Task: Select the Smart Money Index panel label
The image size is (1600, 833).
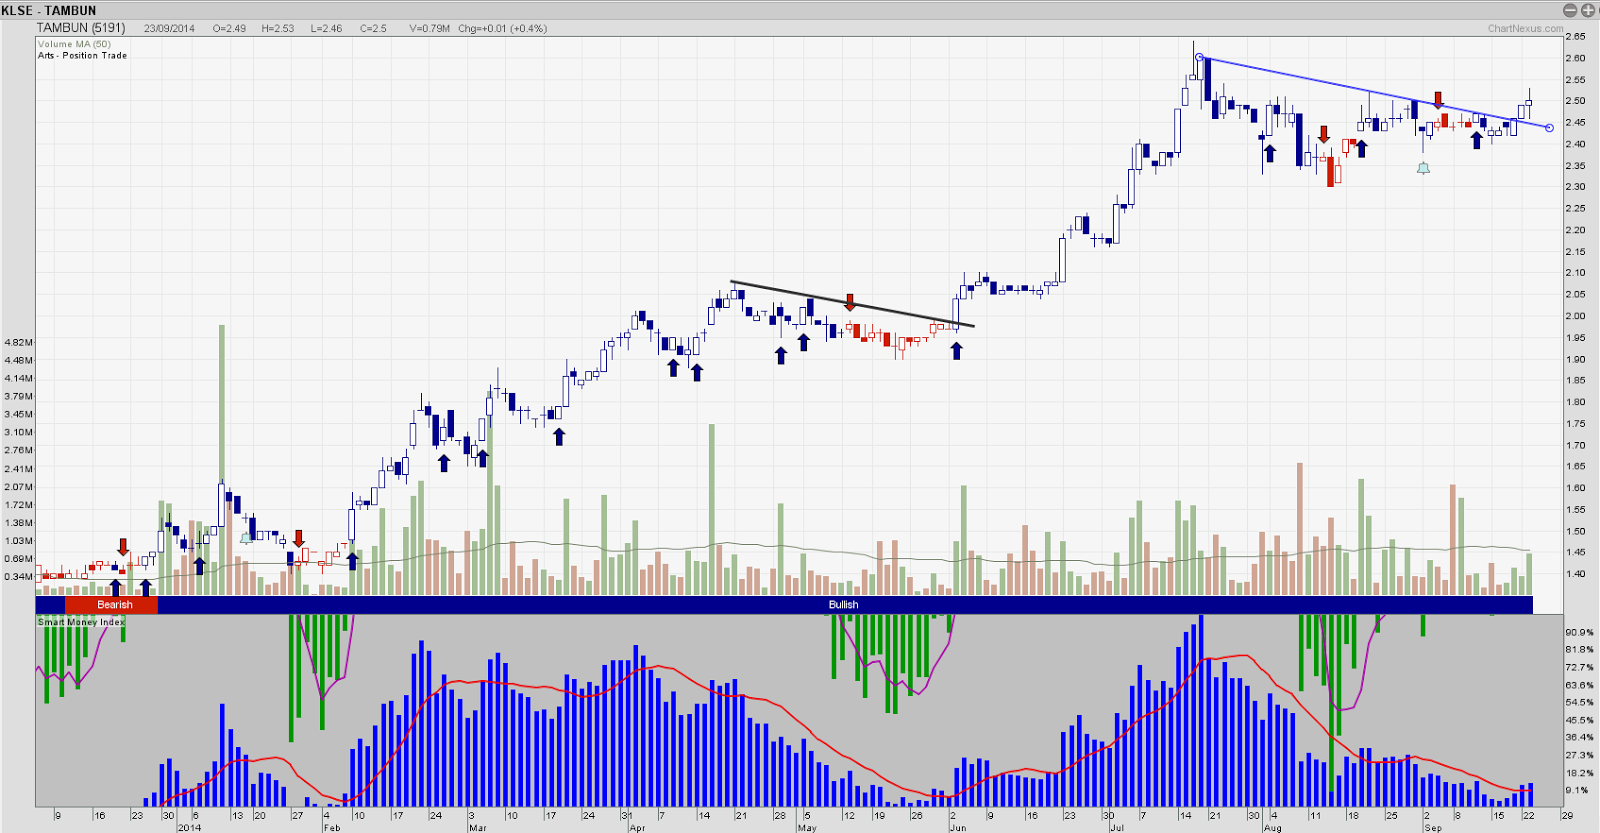Action: point(81,622)
